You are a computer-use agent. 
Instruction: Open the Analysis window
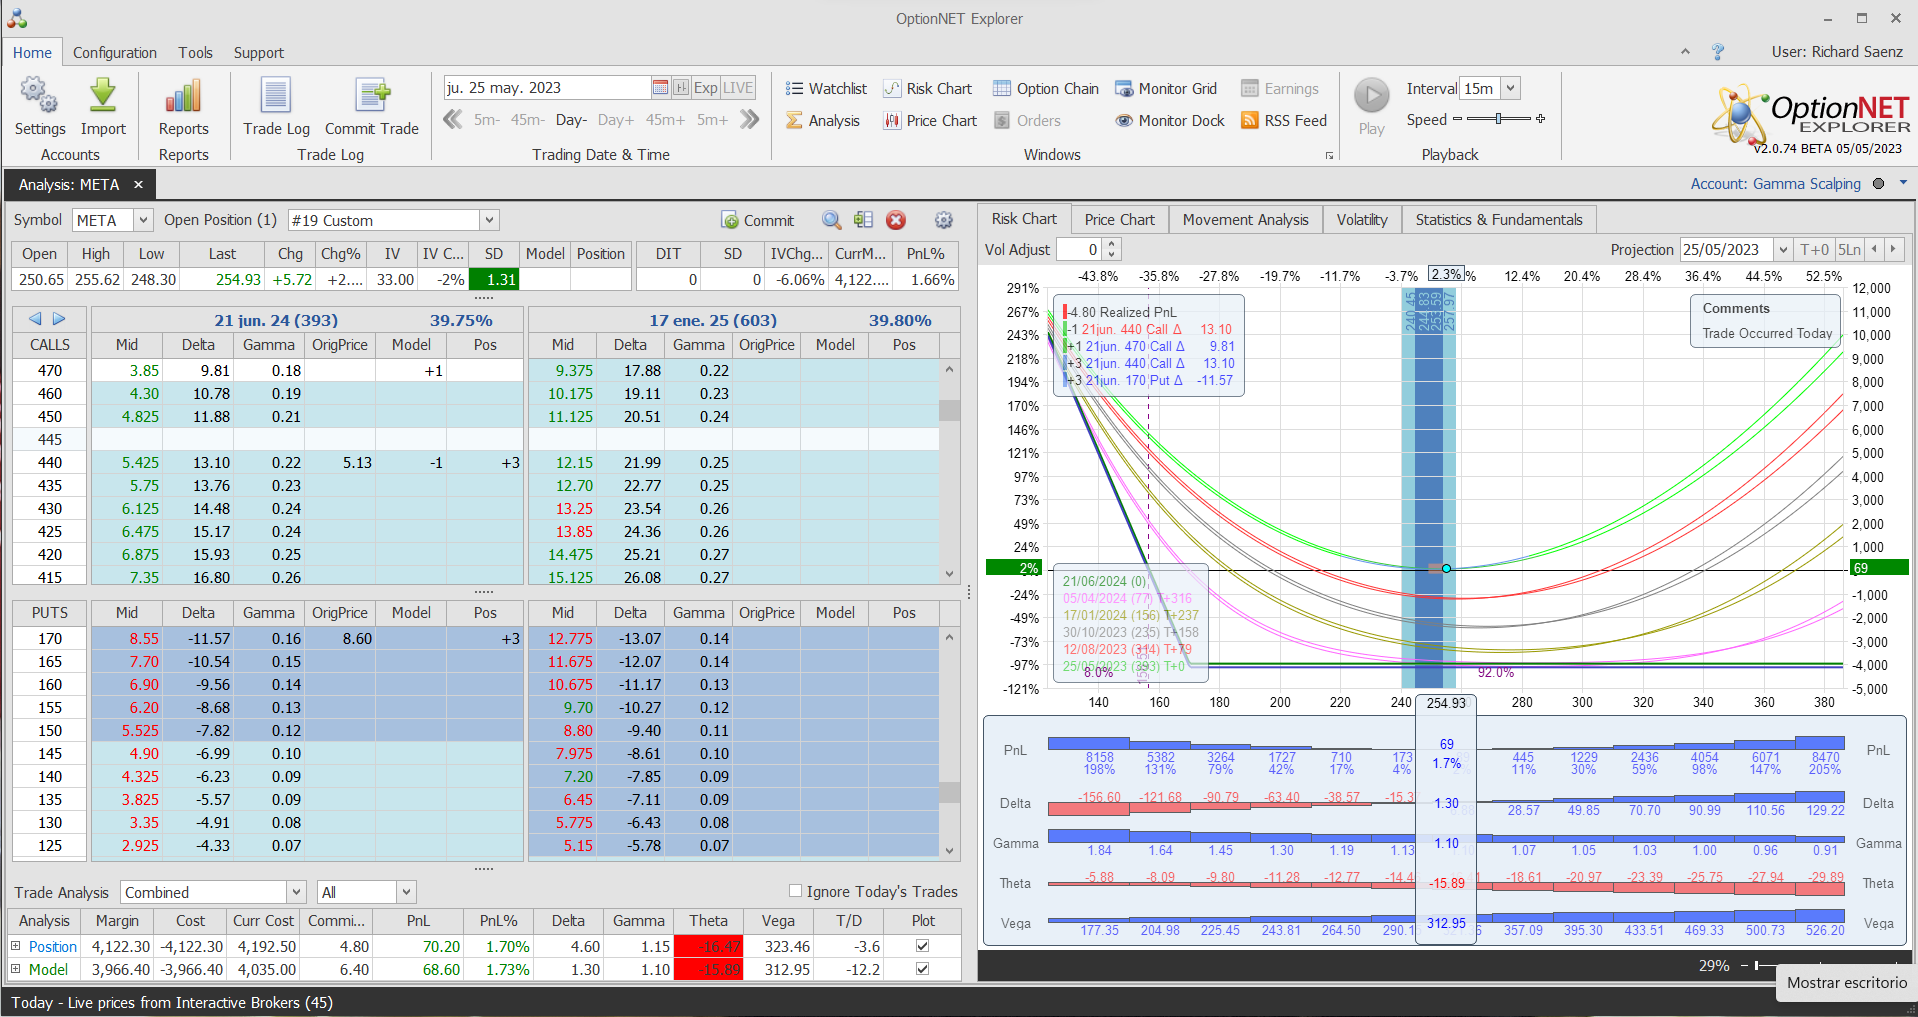coord(822,121)
